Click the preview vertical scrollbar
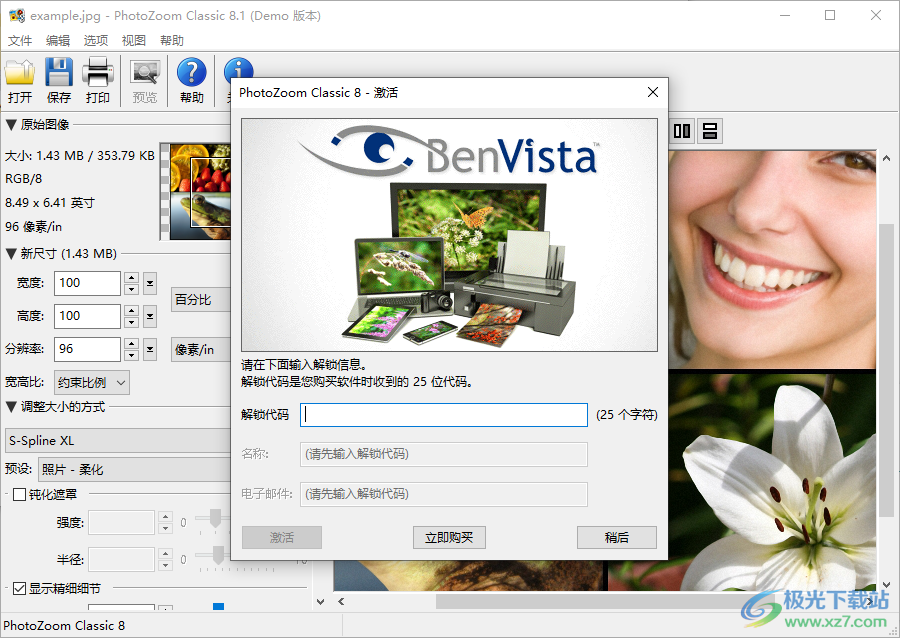The width and height of the screenshot is (900, 638). click(886, 373)
